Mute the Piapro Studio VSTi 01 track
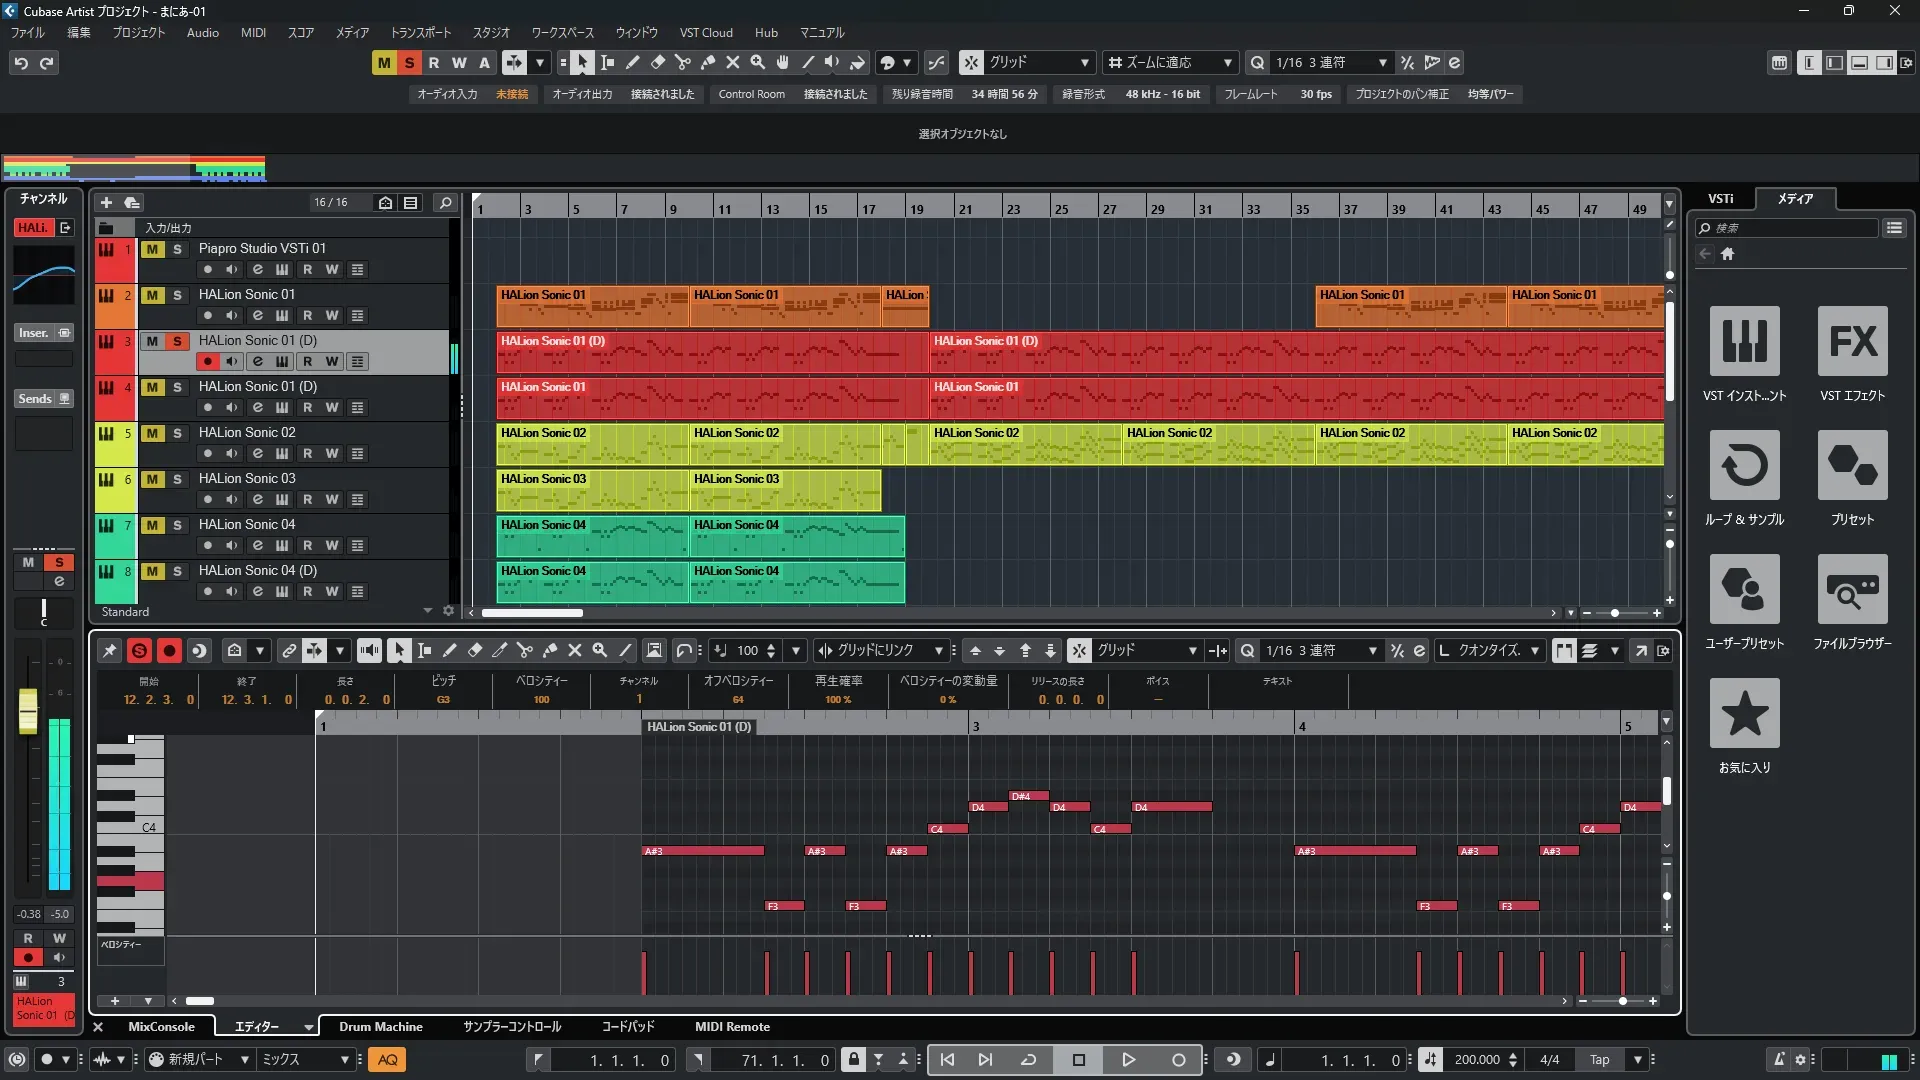The height and width of the screenshot is (1080, 1920). click(152, 249)
